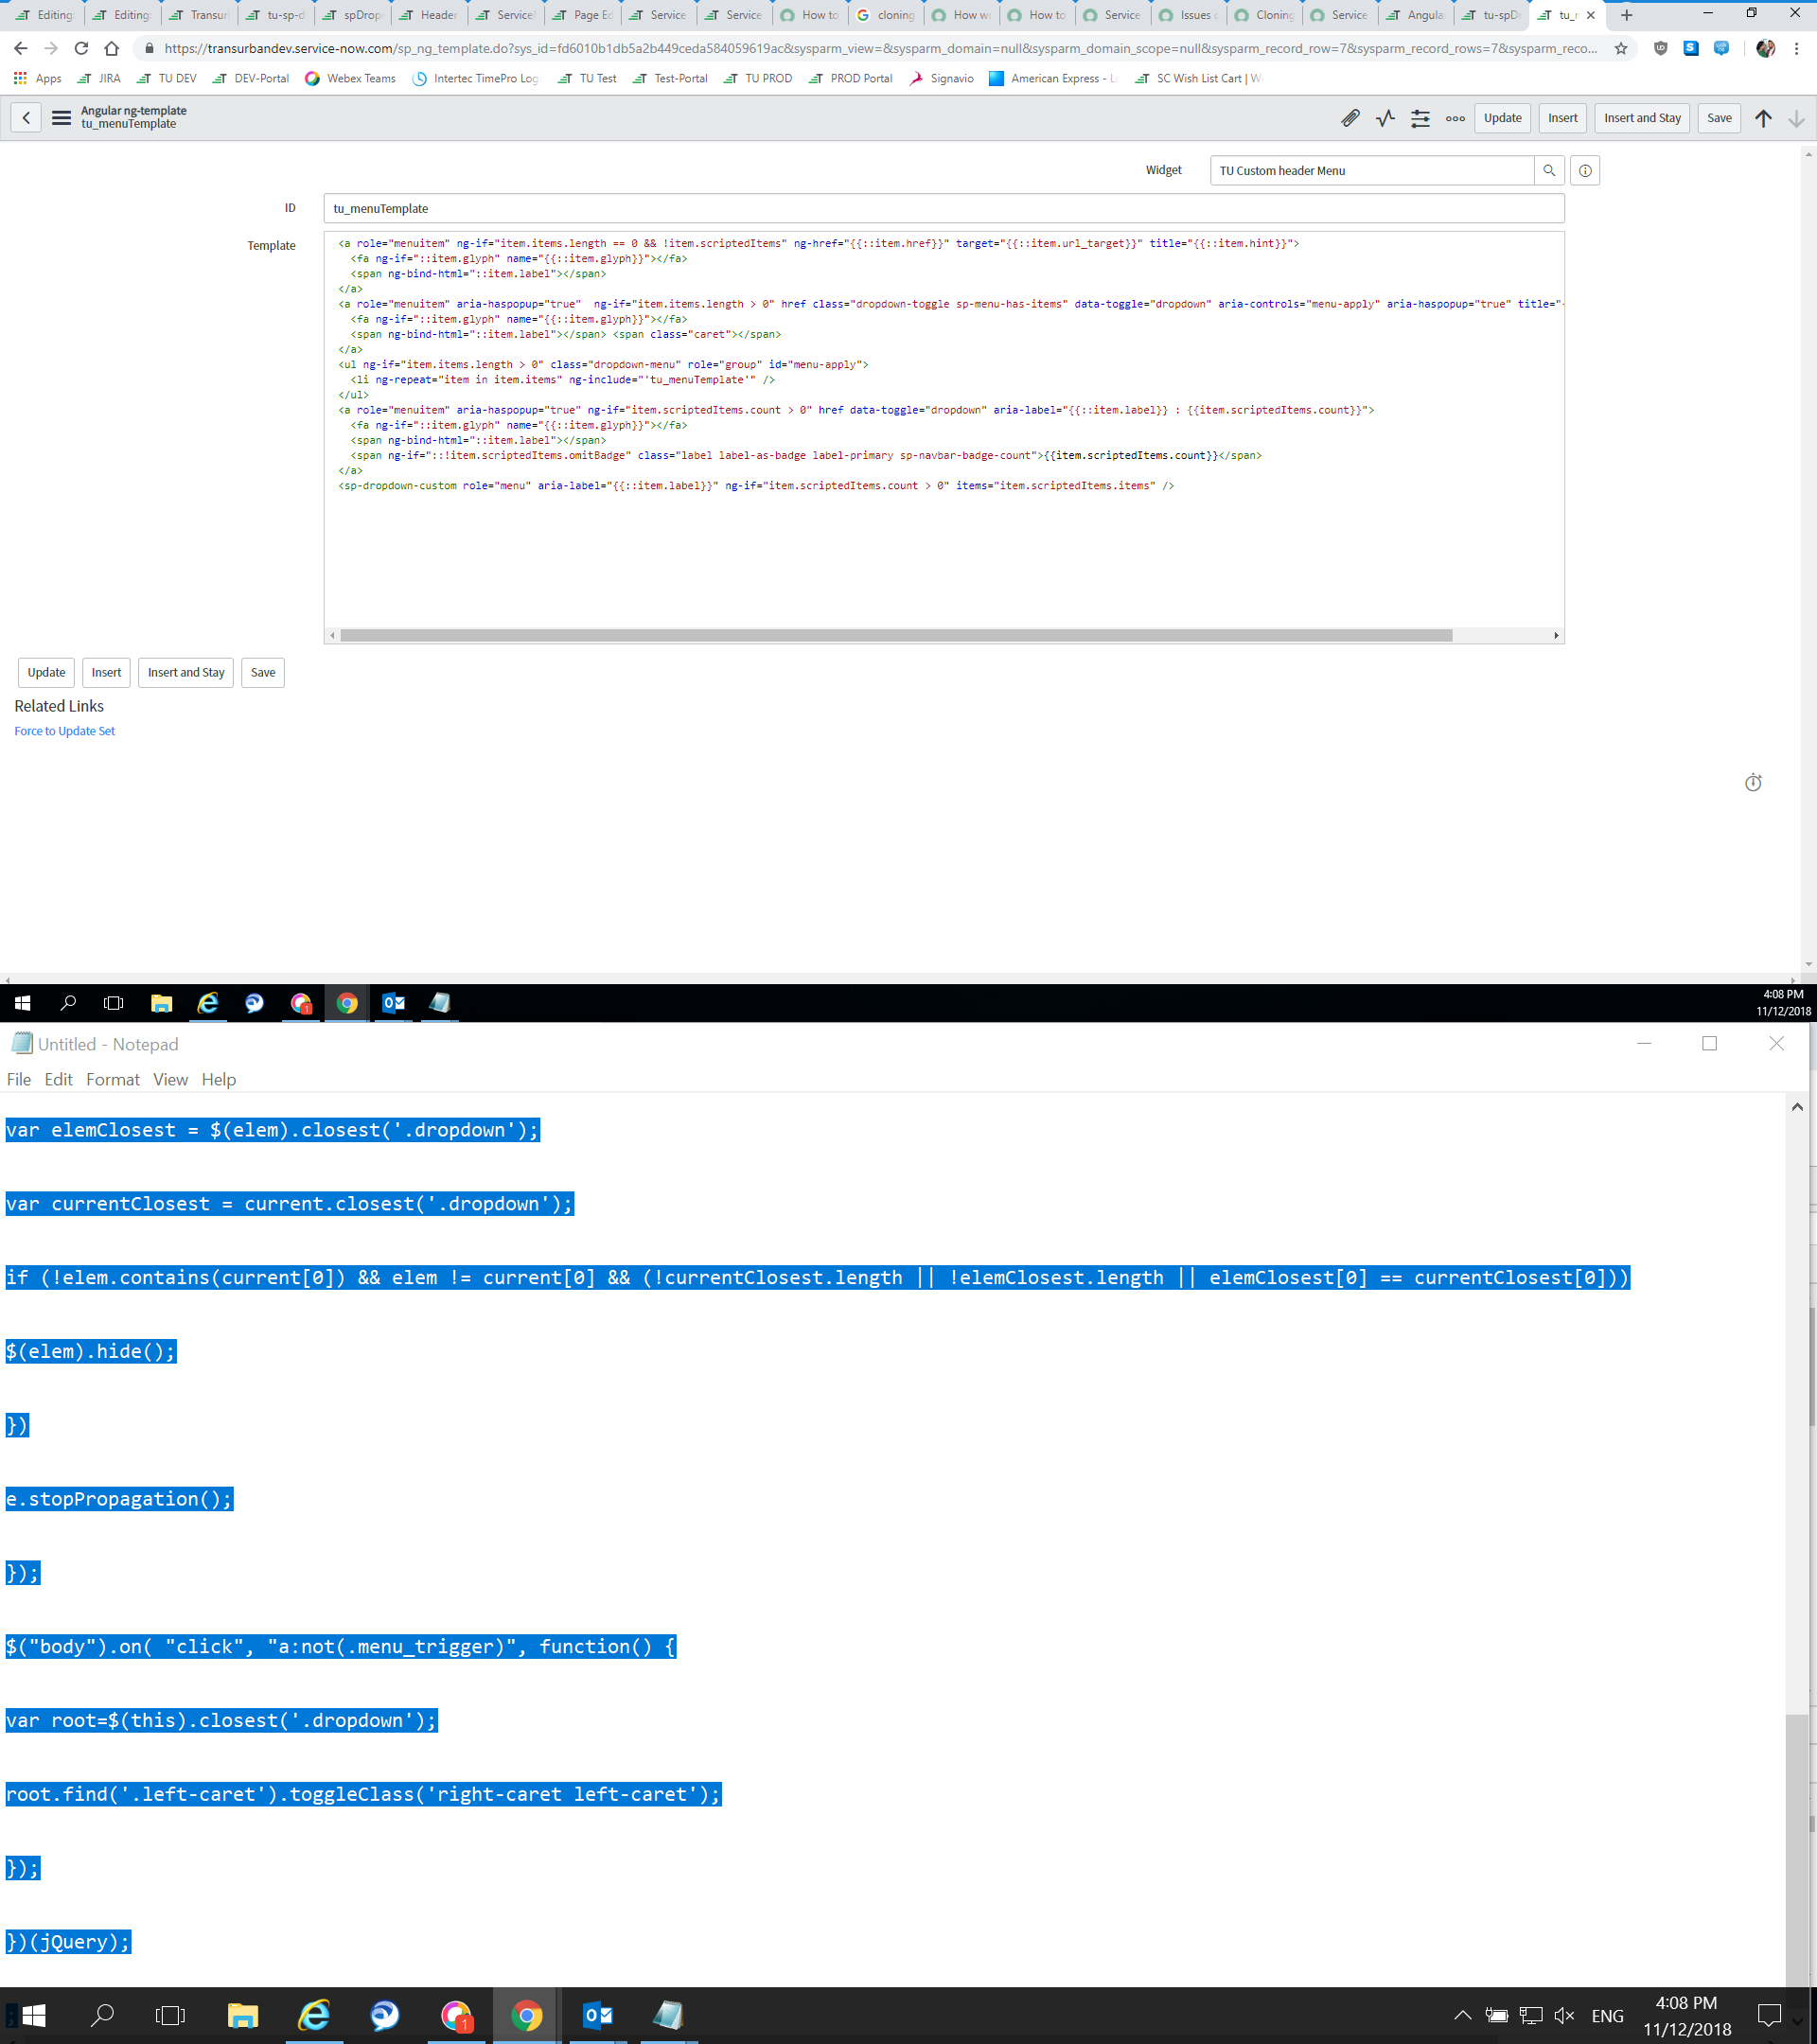Open the hamburger context menu icon

61,118
